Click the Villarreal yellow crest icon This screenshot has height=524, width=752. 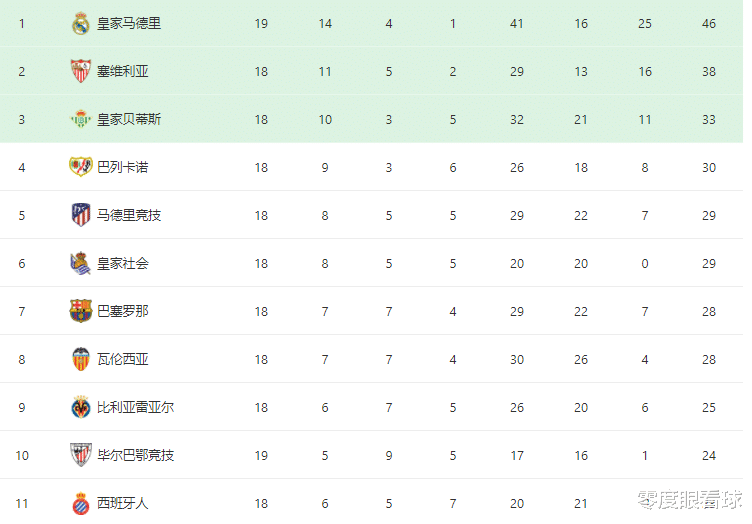81,407
